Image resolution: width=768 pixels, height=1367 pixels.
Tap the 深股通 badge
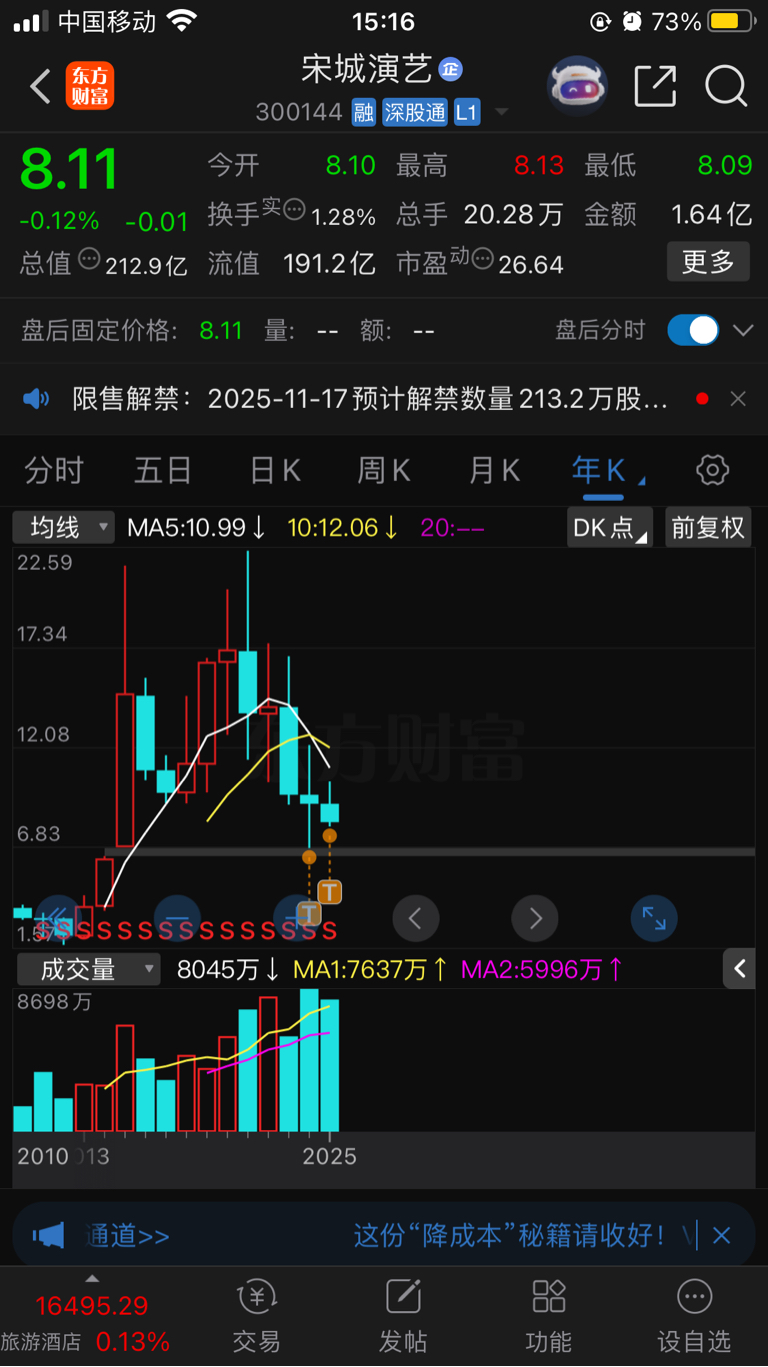[414, 113]
